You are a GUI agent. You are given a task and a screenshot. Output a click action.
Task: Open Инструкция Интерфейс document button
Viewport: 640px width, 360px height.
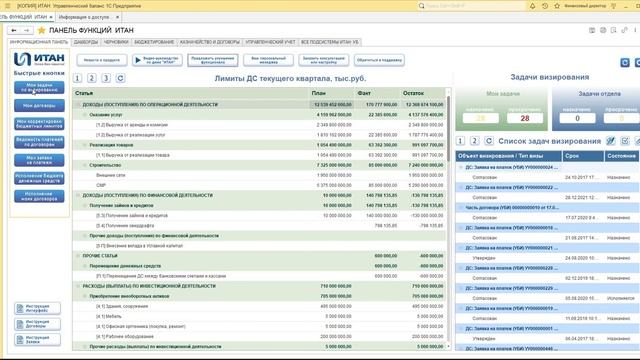tap(38, 308)
